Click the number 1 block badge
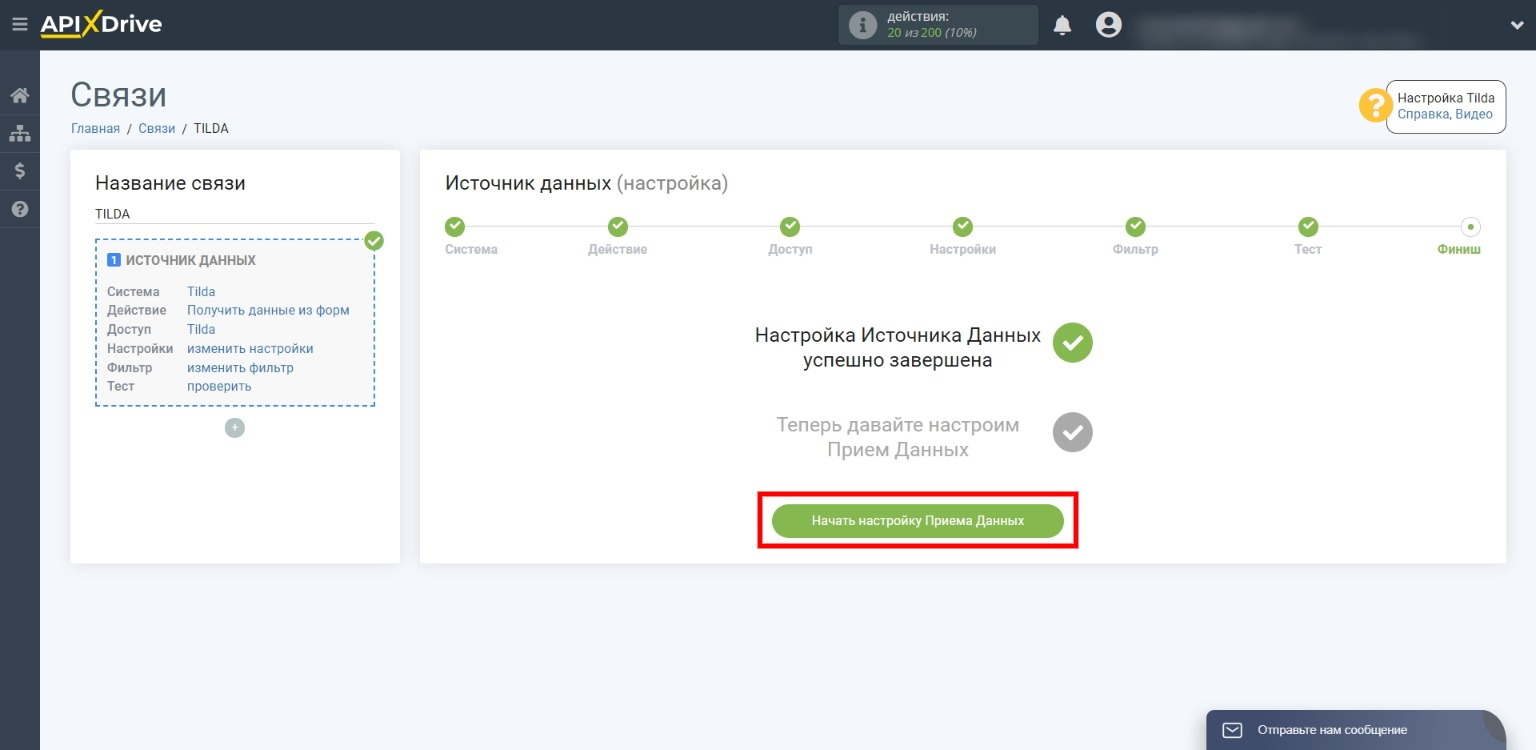 (114, 260)
